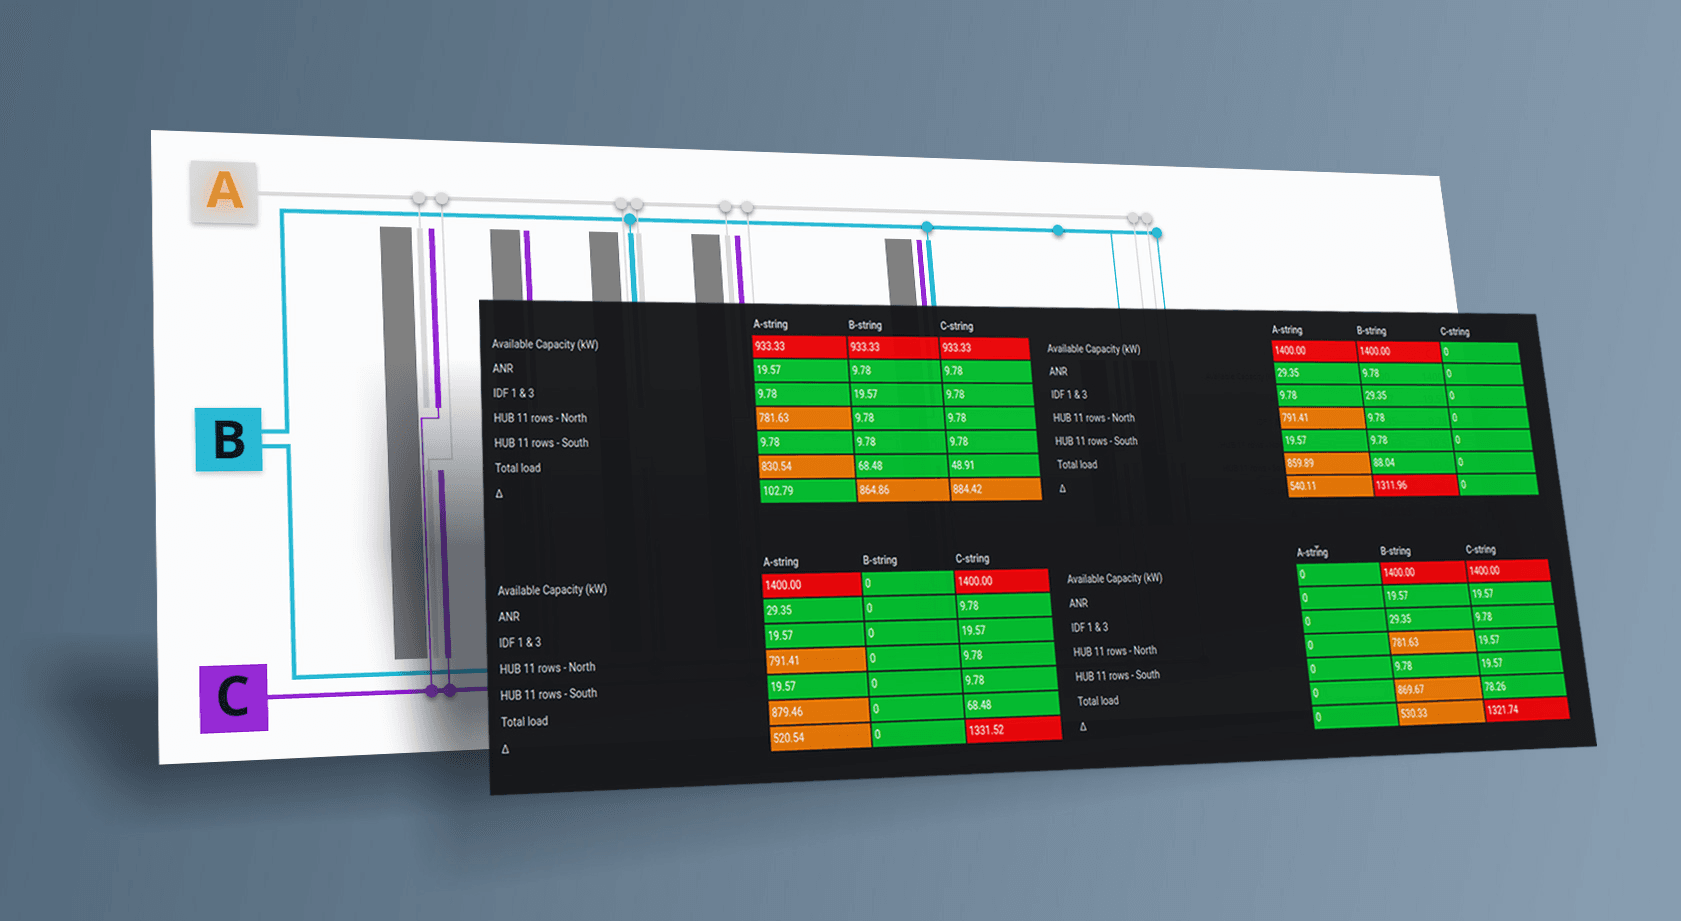Screen dimensions: 1681x921
Task: Select the green 48.91 cell
Action: point(993,465)
